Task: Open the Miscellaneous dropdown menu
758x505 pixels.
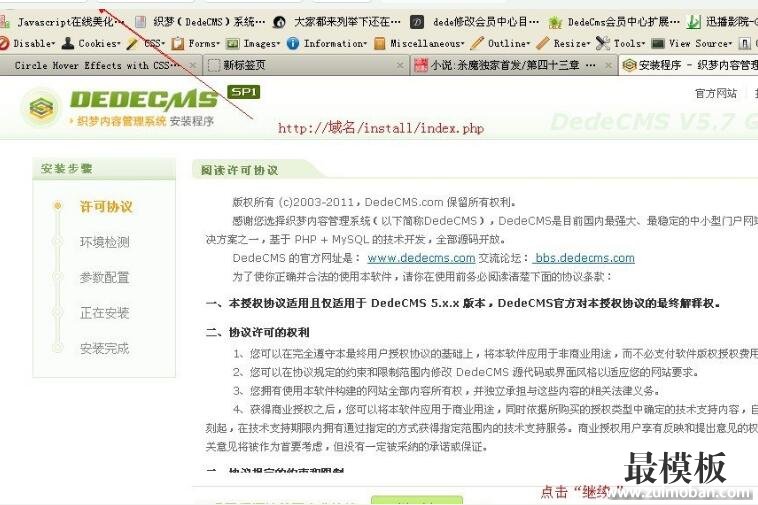Action: coord(427,43)
